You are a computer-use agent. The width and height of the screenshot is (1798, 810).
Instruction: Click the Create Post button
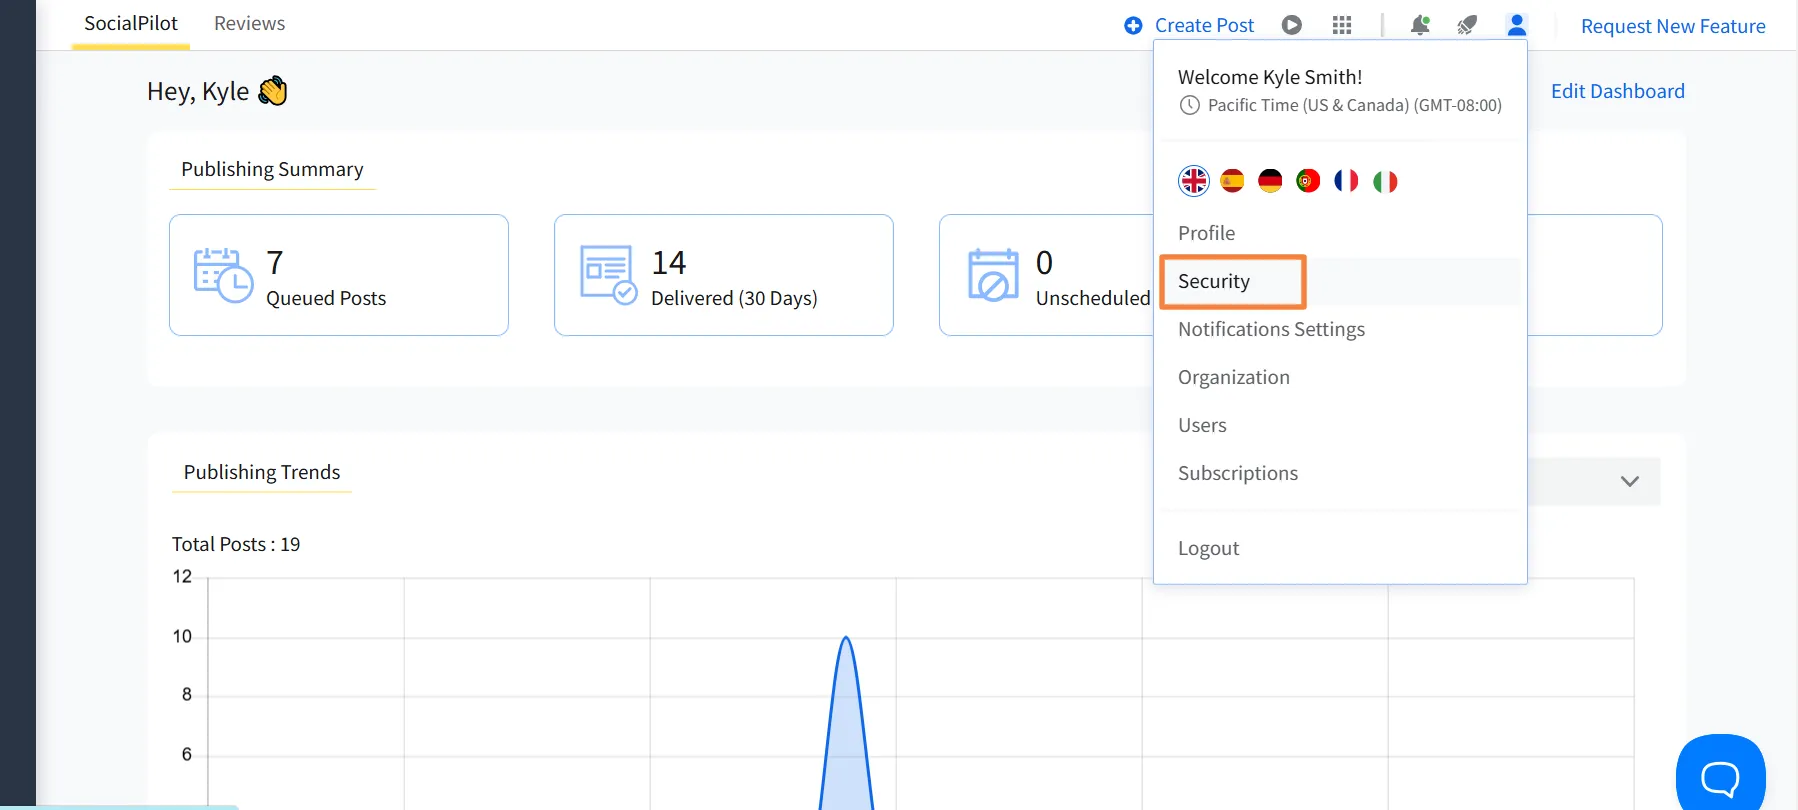tap(1190, 25)
